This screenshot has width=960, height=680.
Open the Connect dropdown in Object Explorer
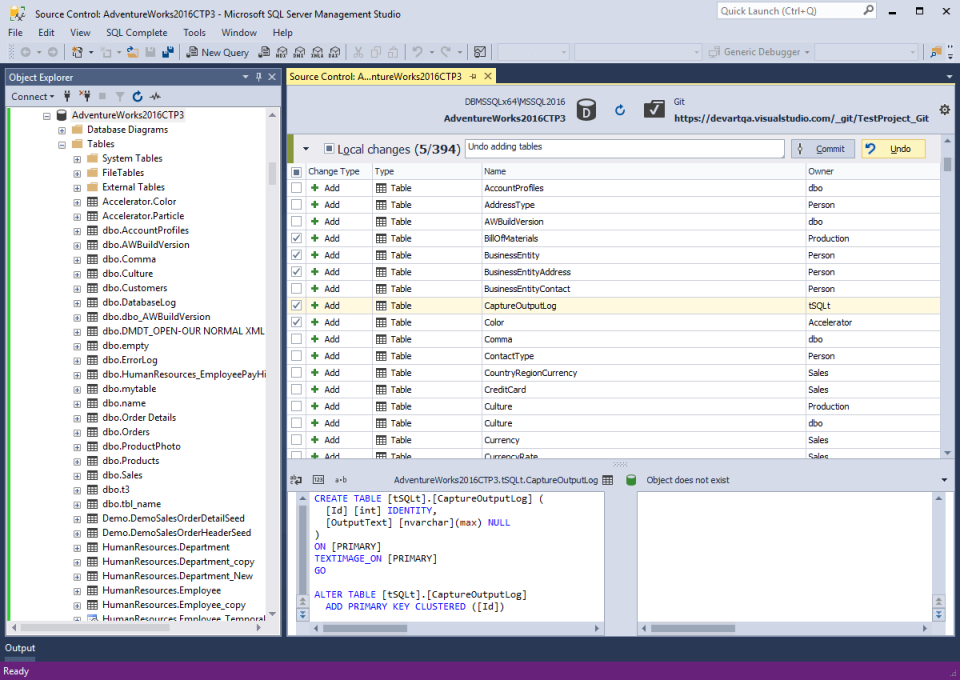point(33,97)
